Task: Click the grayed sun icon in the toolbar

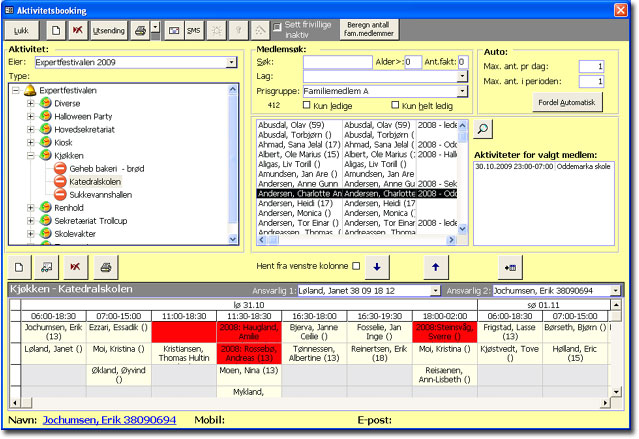Action: 217,31
